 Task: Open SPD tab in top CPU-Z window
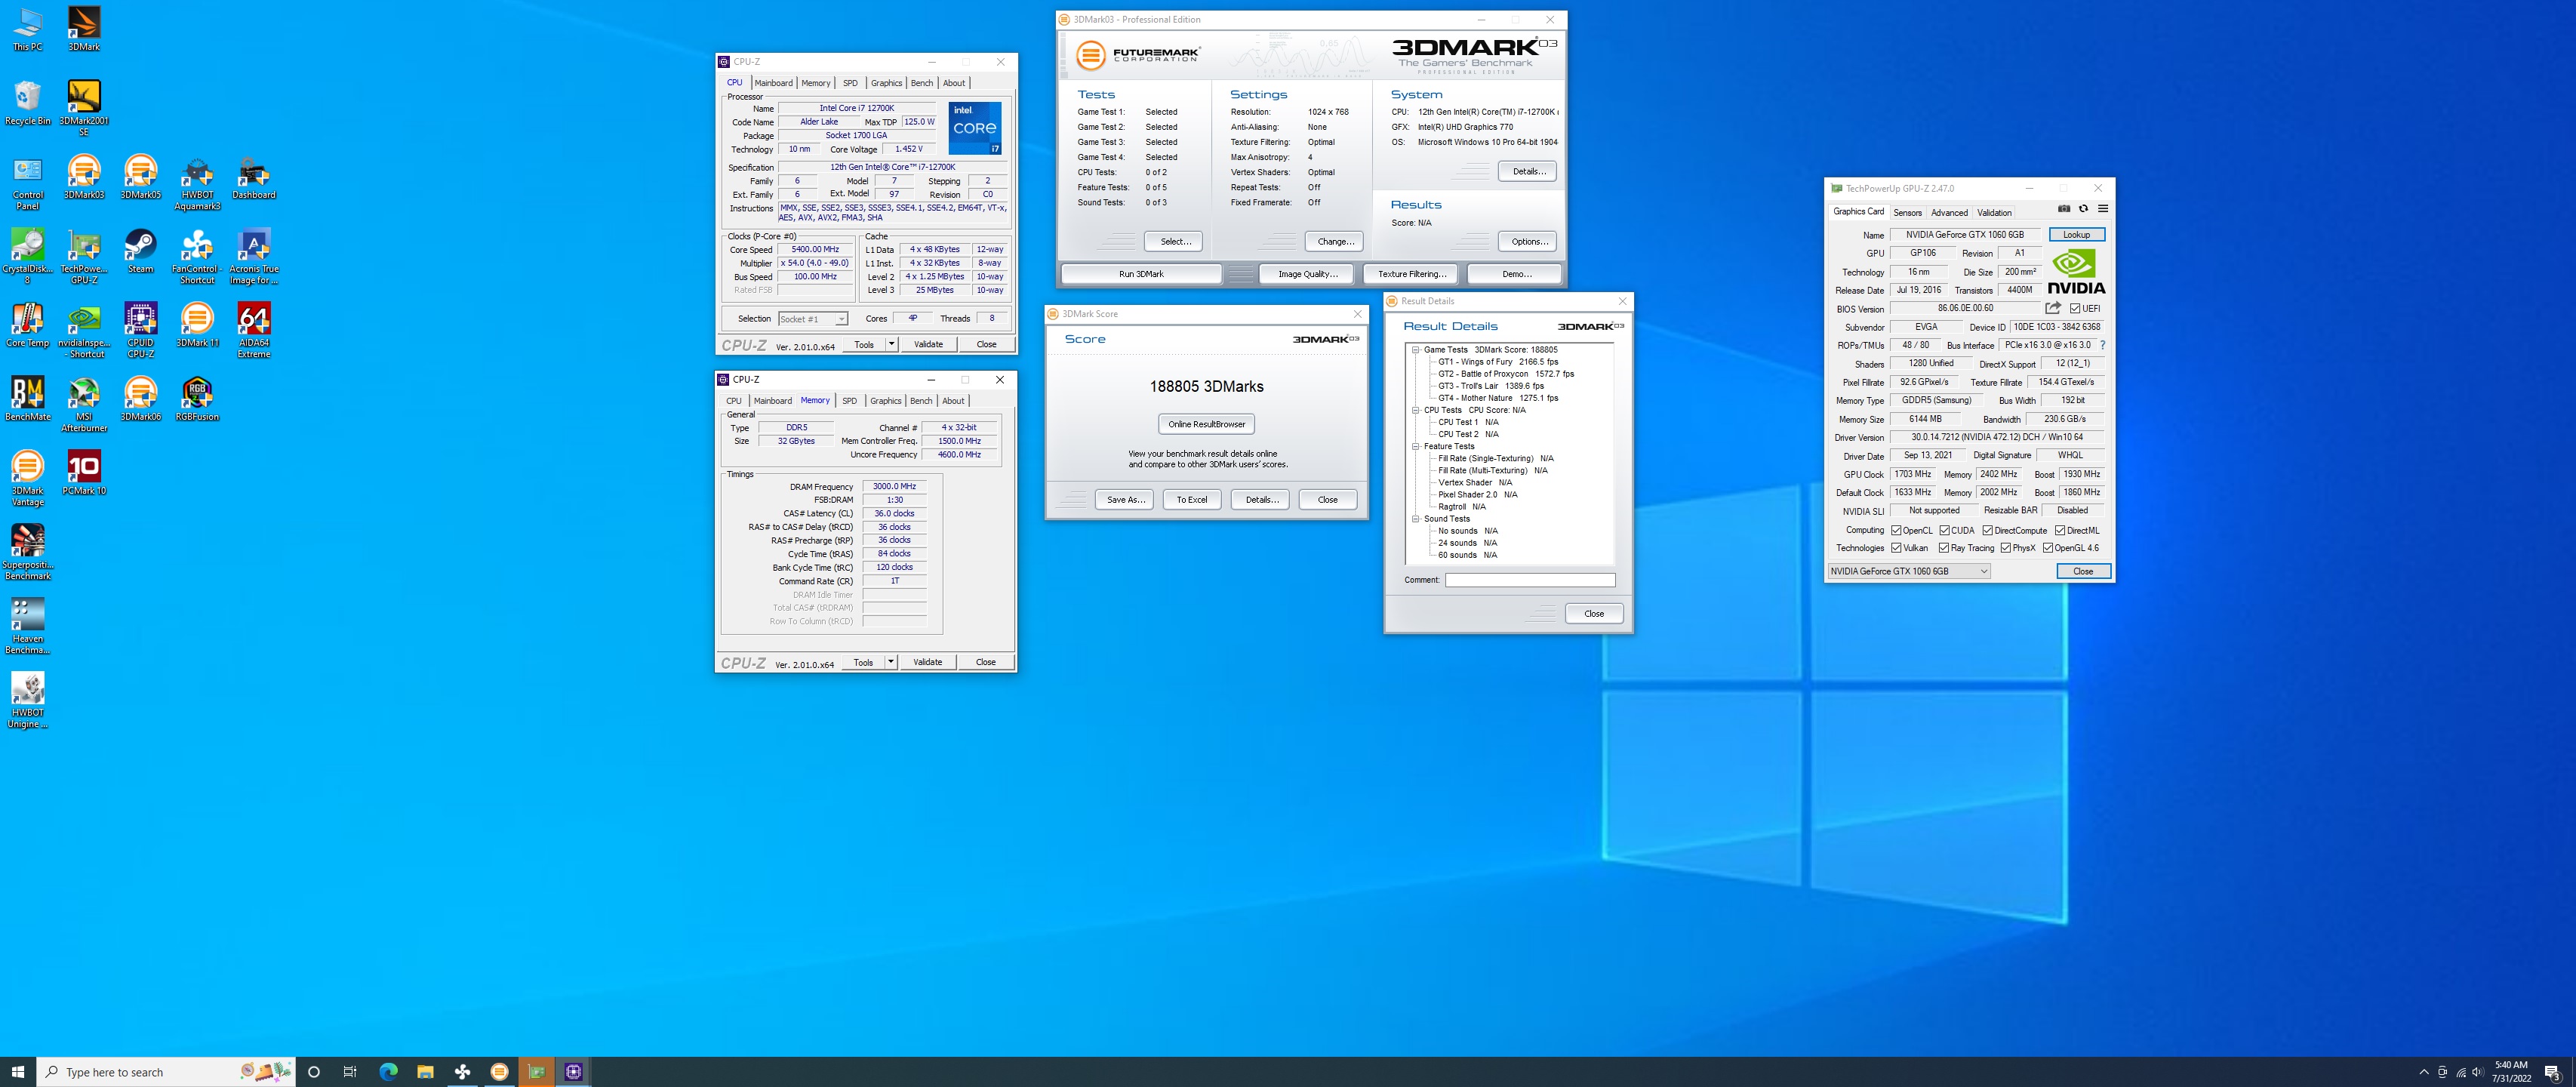coord(850,83)
